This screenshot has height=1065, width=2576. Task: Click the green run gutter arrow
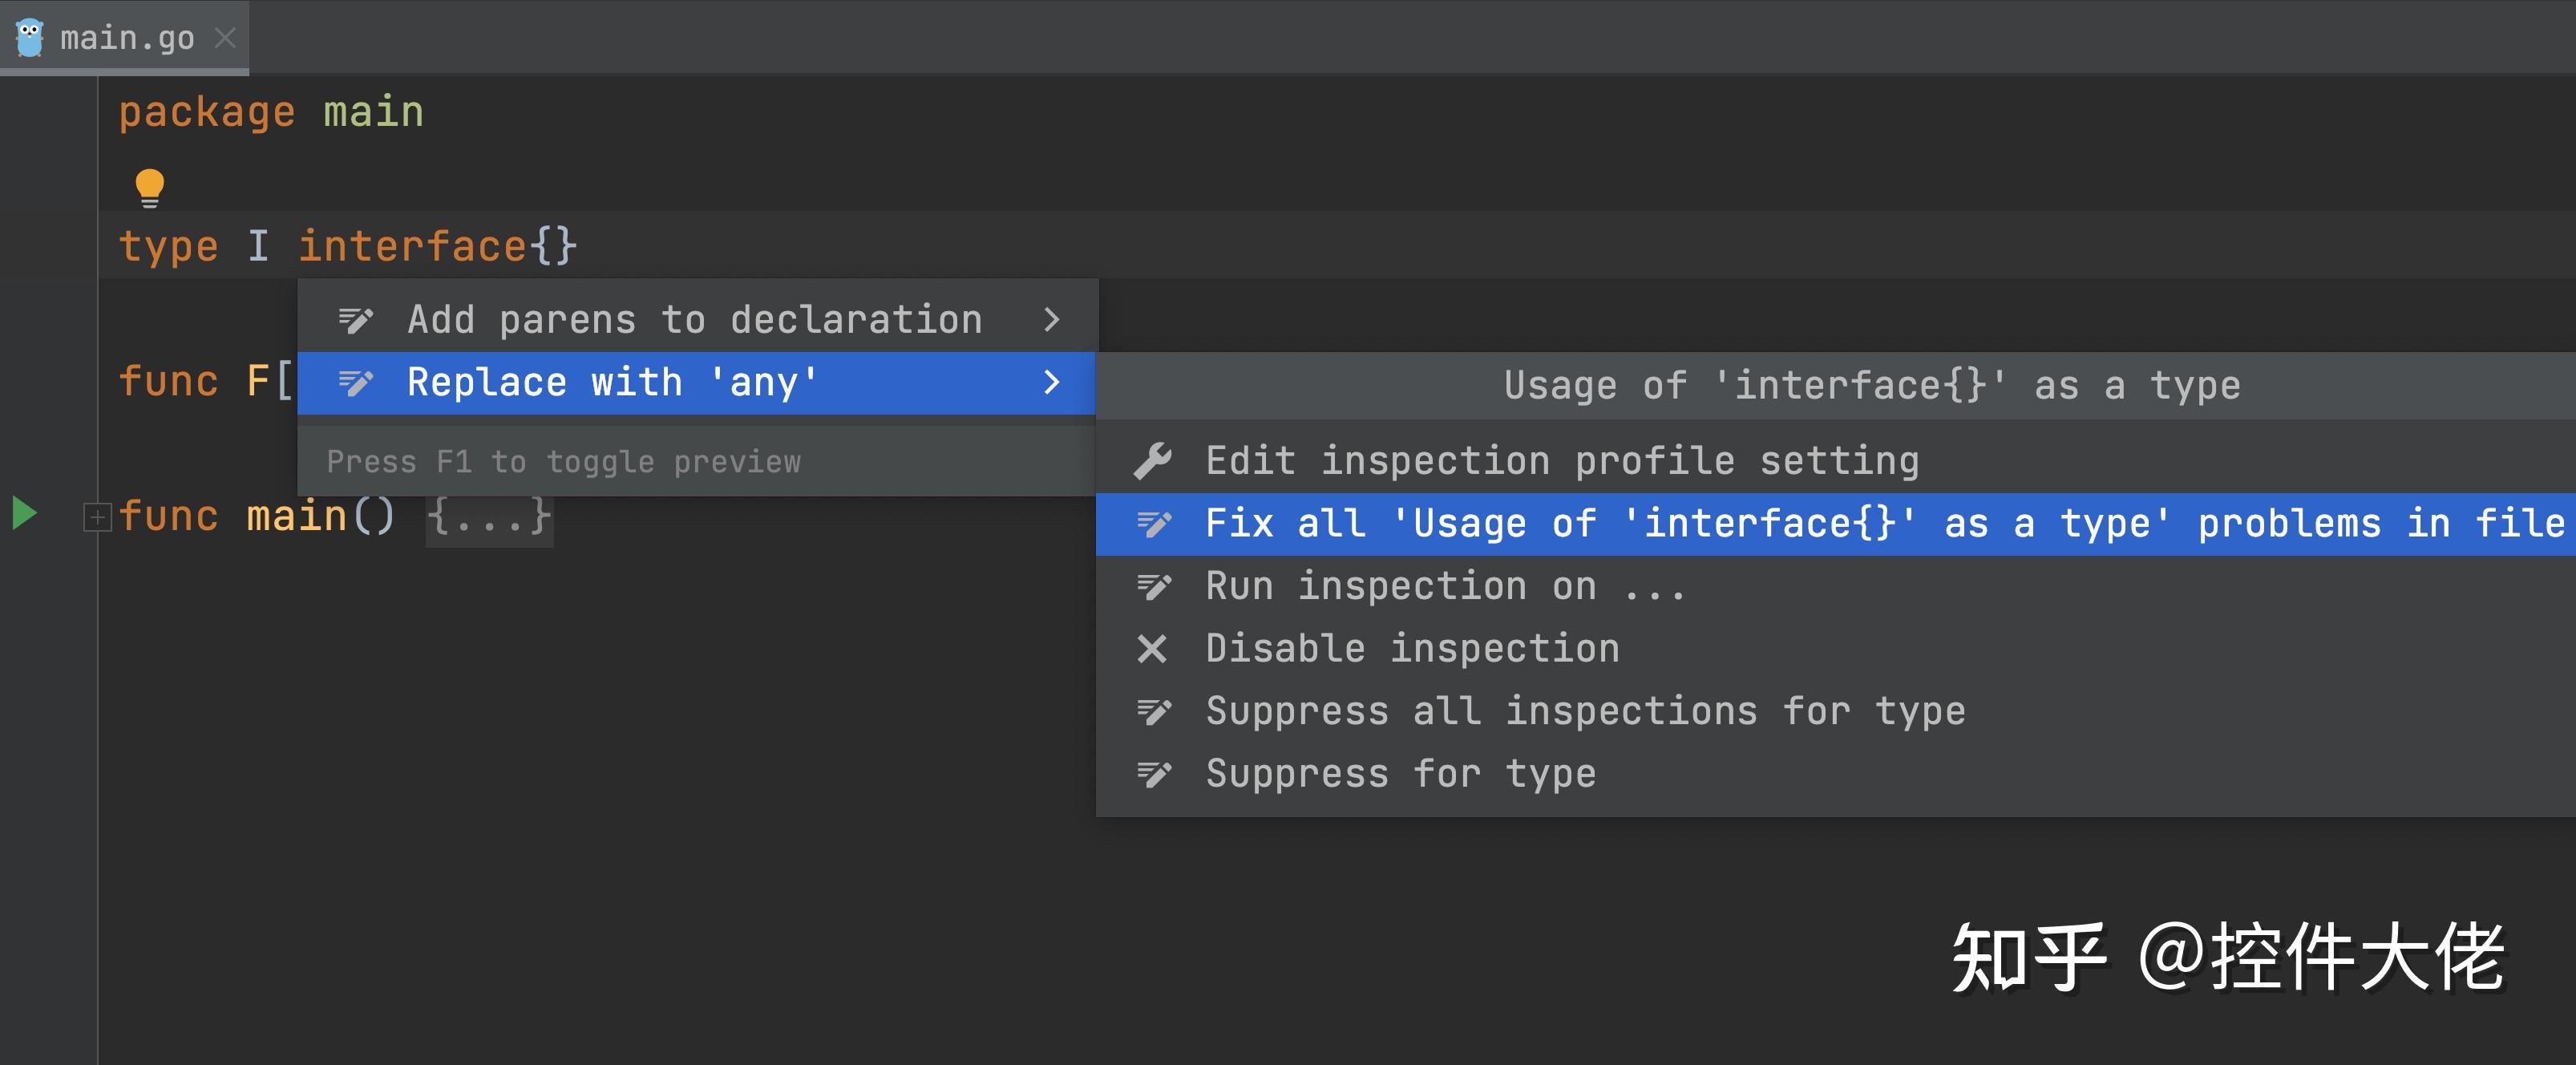point(24,513)
